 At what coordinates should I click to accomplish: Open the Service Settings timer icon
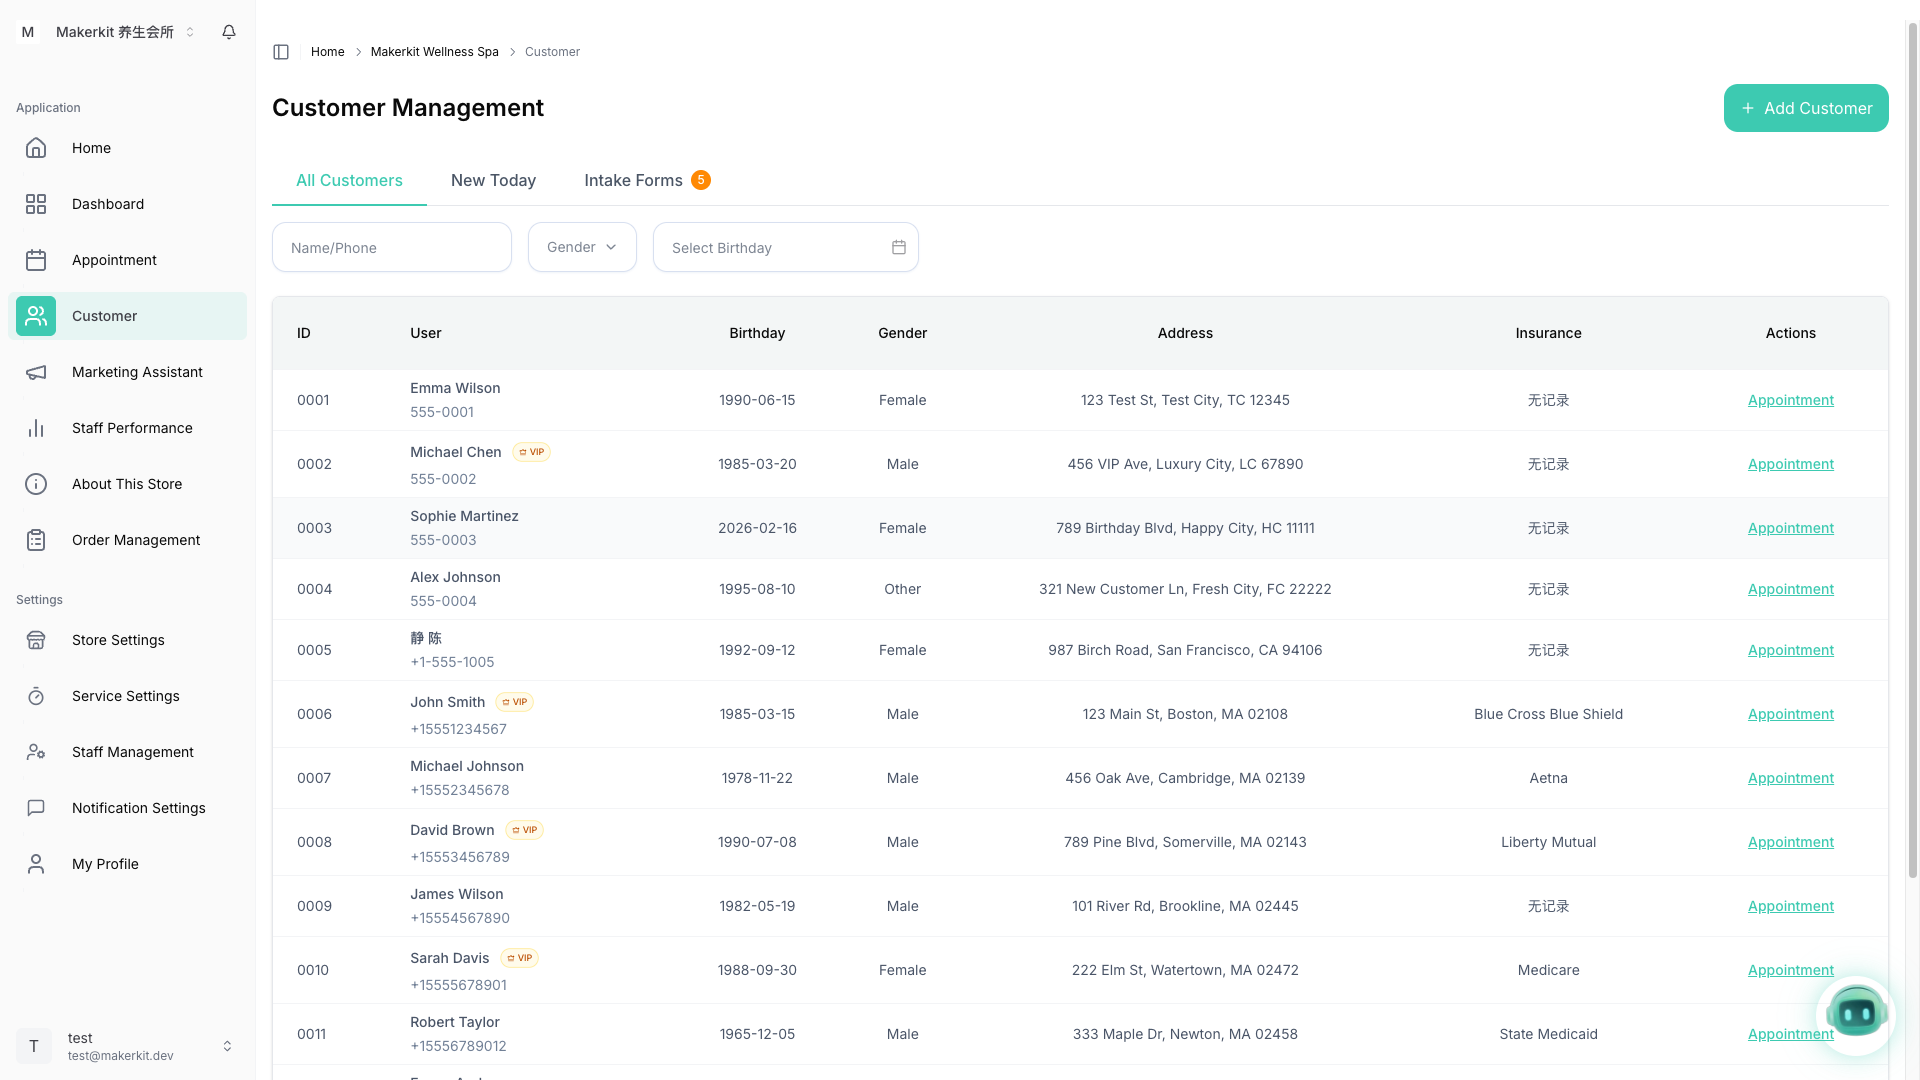[36, 696]
